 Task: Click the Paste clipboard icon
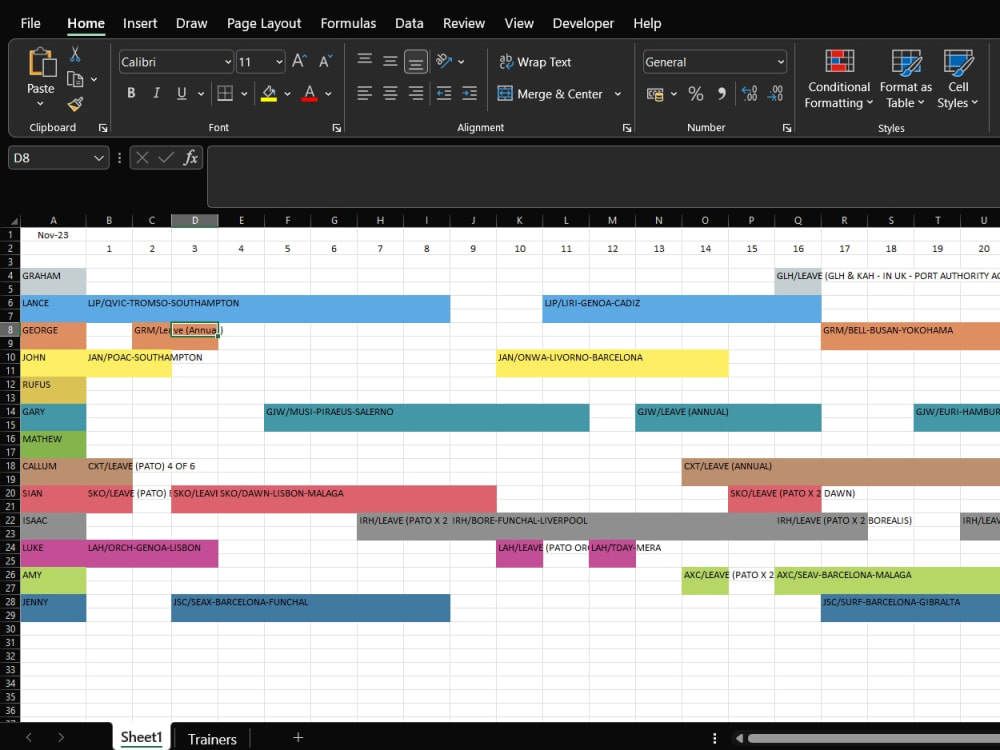[41, 62]
